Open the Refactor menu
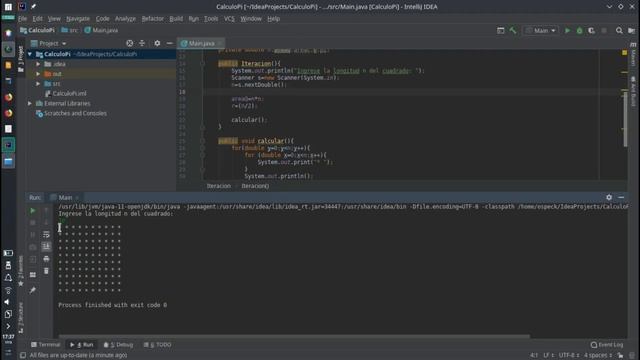640x360 pixels. pos(152,19)
